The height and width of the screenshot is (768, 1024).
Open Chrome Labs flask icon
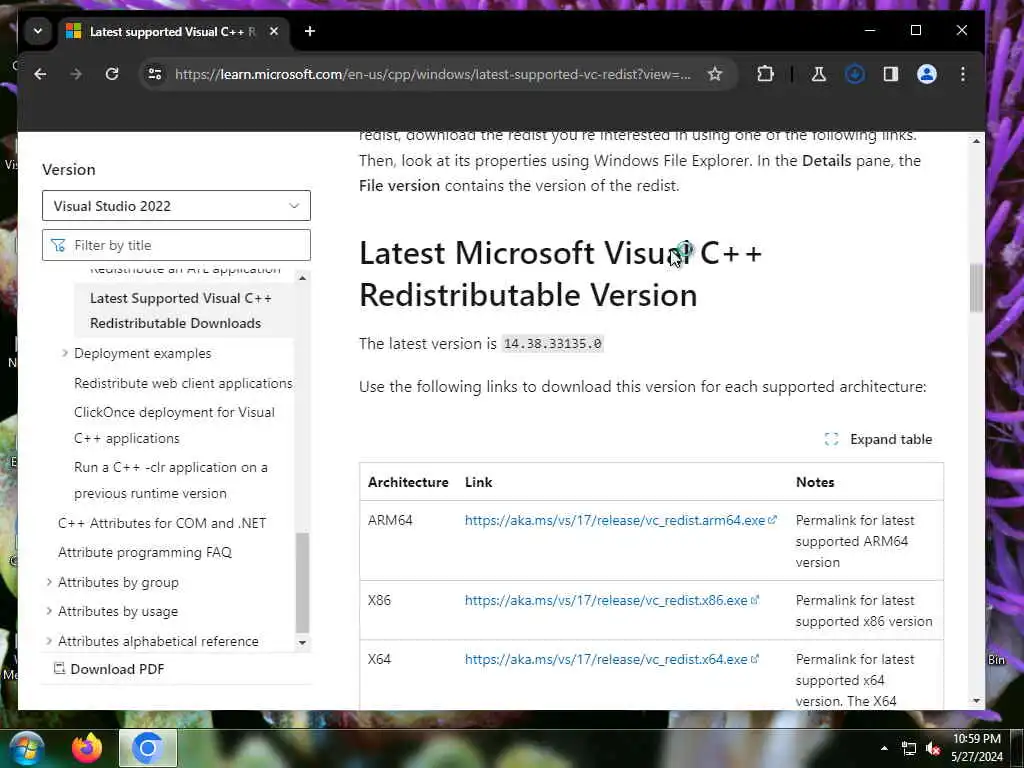[x=818, y=74]
